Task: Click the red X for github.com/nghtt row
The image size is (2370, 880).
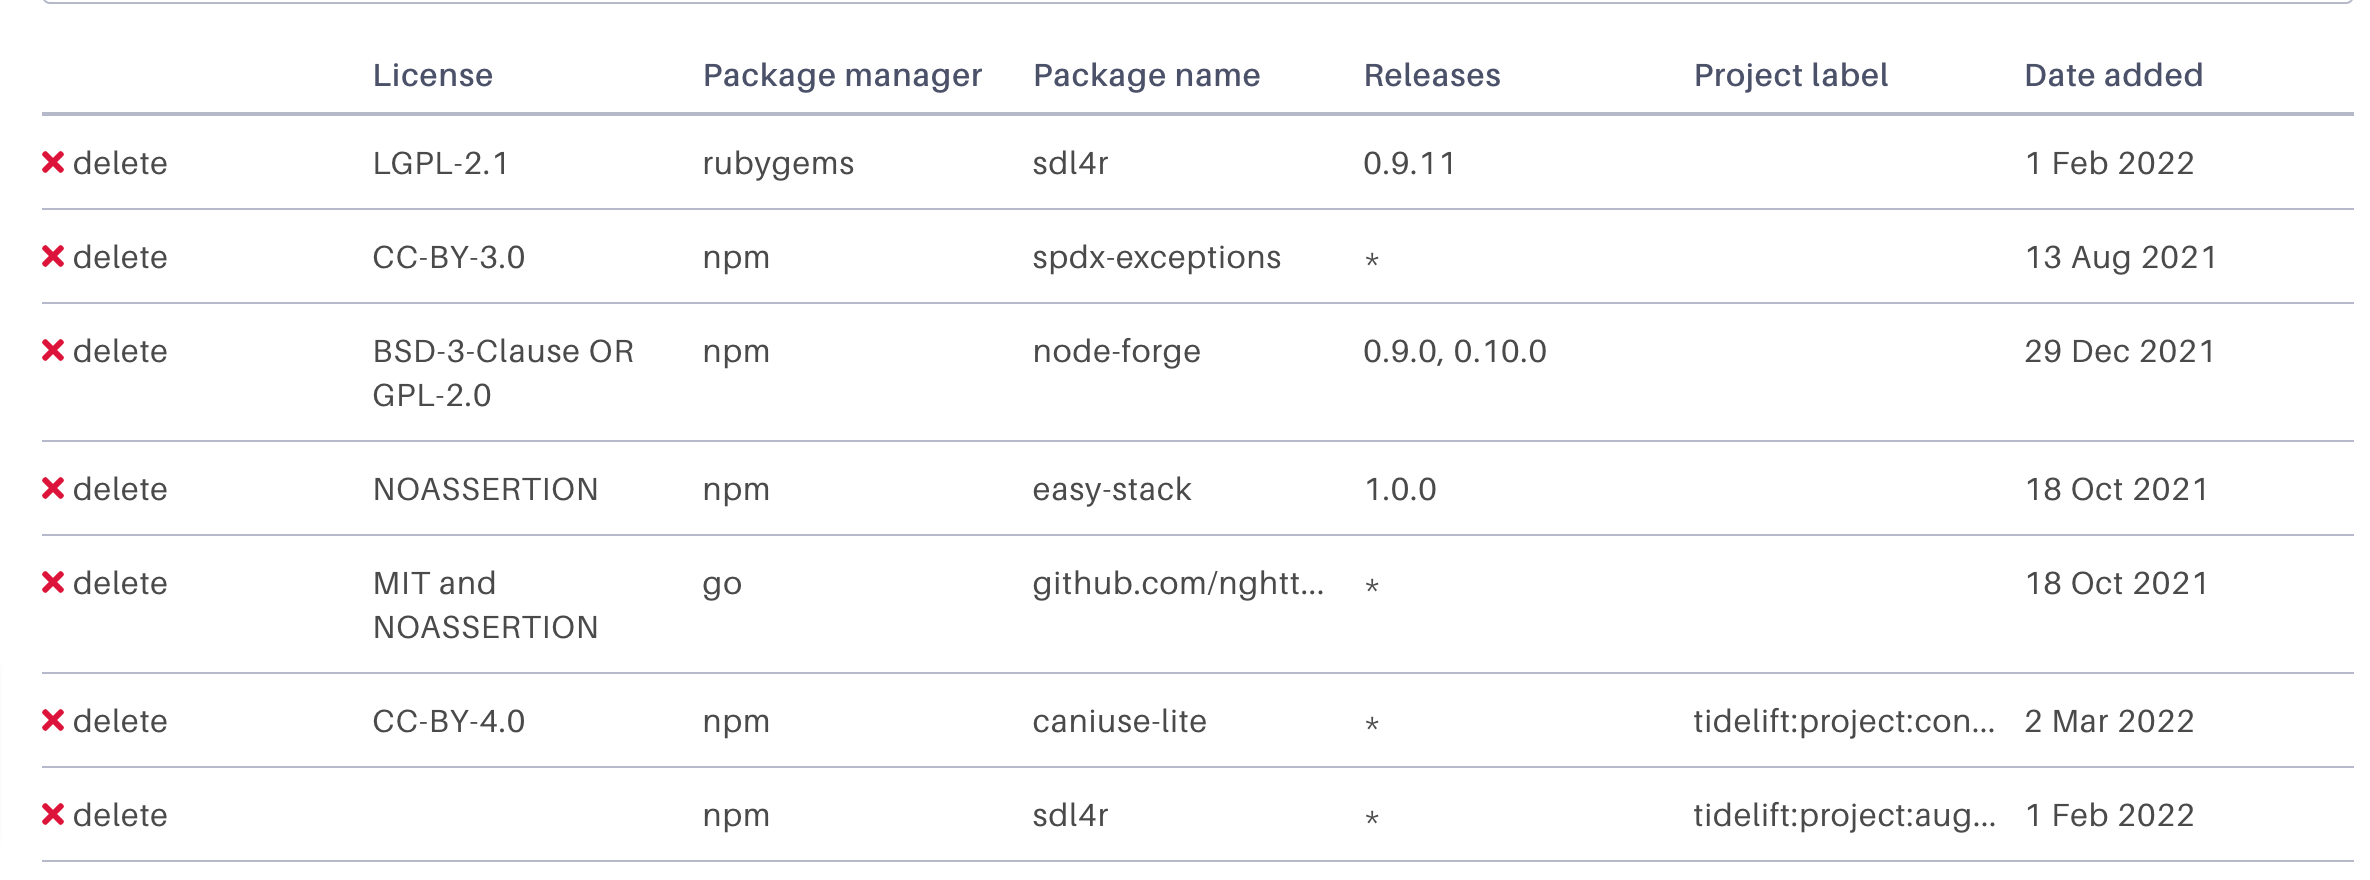Action: click(x=53, y=582)
